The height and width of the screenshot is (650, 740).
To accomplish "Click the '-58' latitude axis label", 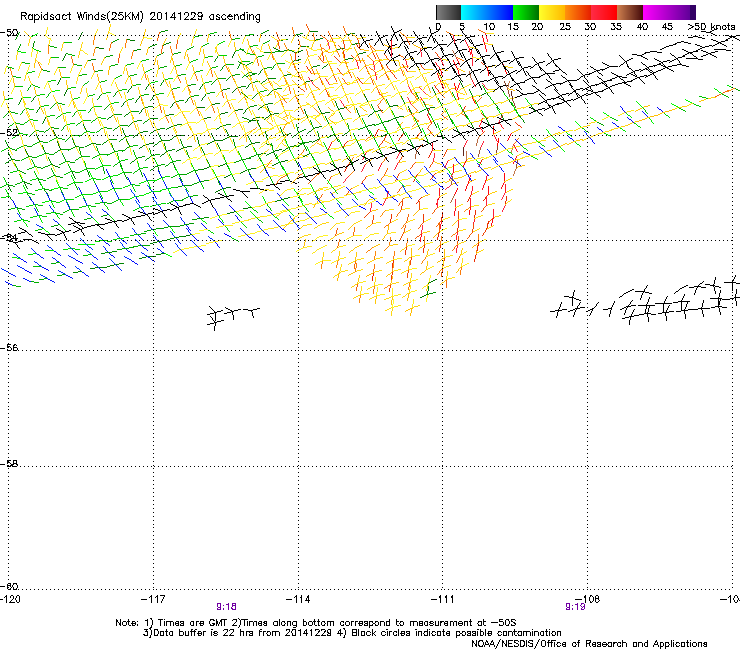I will (x=9, y=464).
